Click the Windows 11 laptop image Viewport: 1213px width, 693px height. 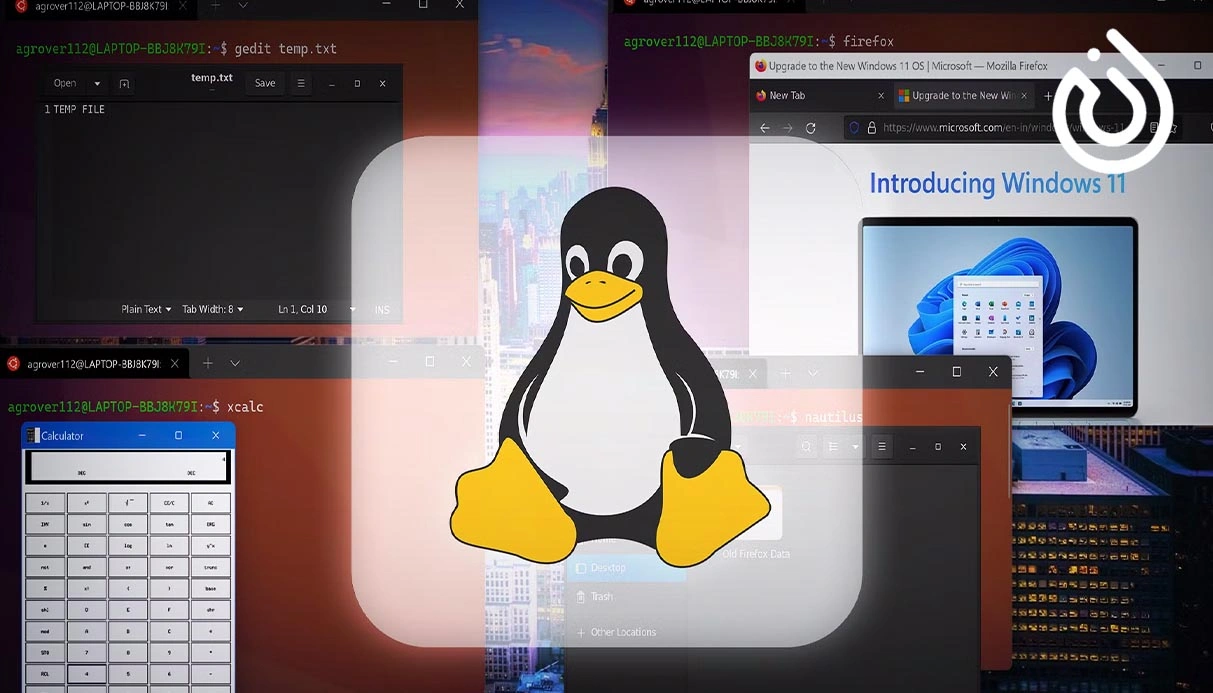[x=998, y=316]
